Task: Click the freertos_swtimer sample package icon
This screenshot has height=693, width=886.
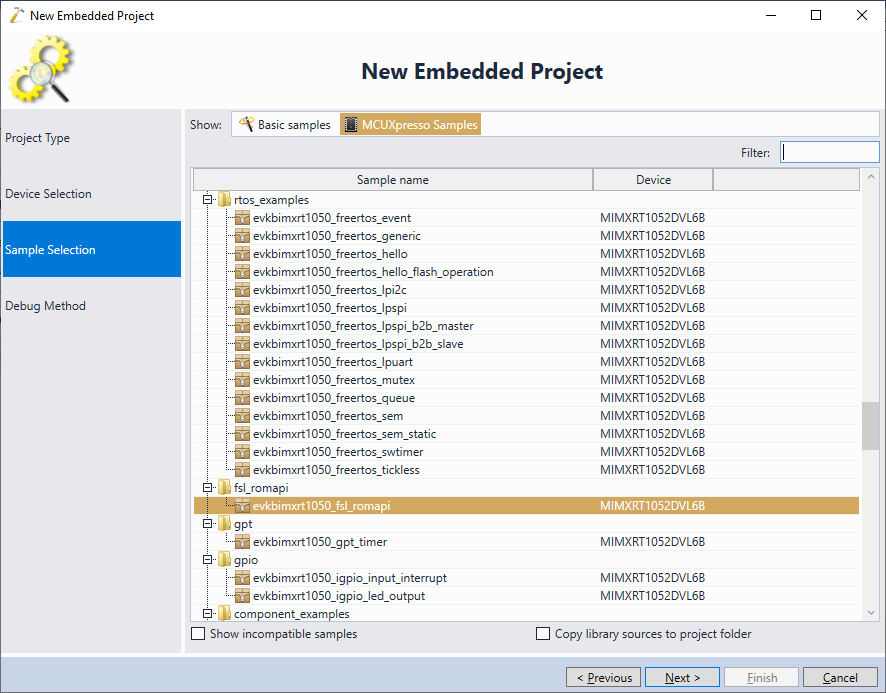Action: click(242, 452)
